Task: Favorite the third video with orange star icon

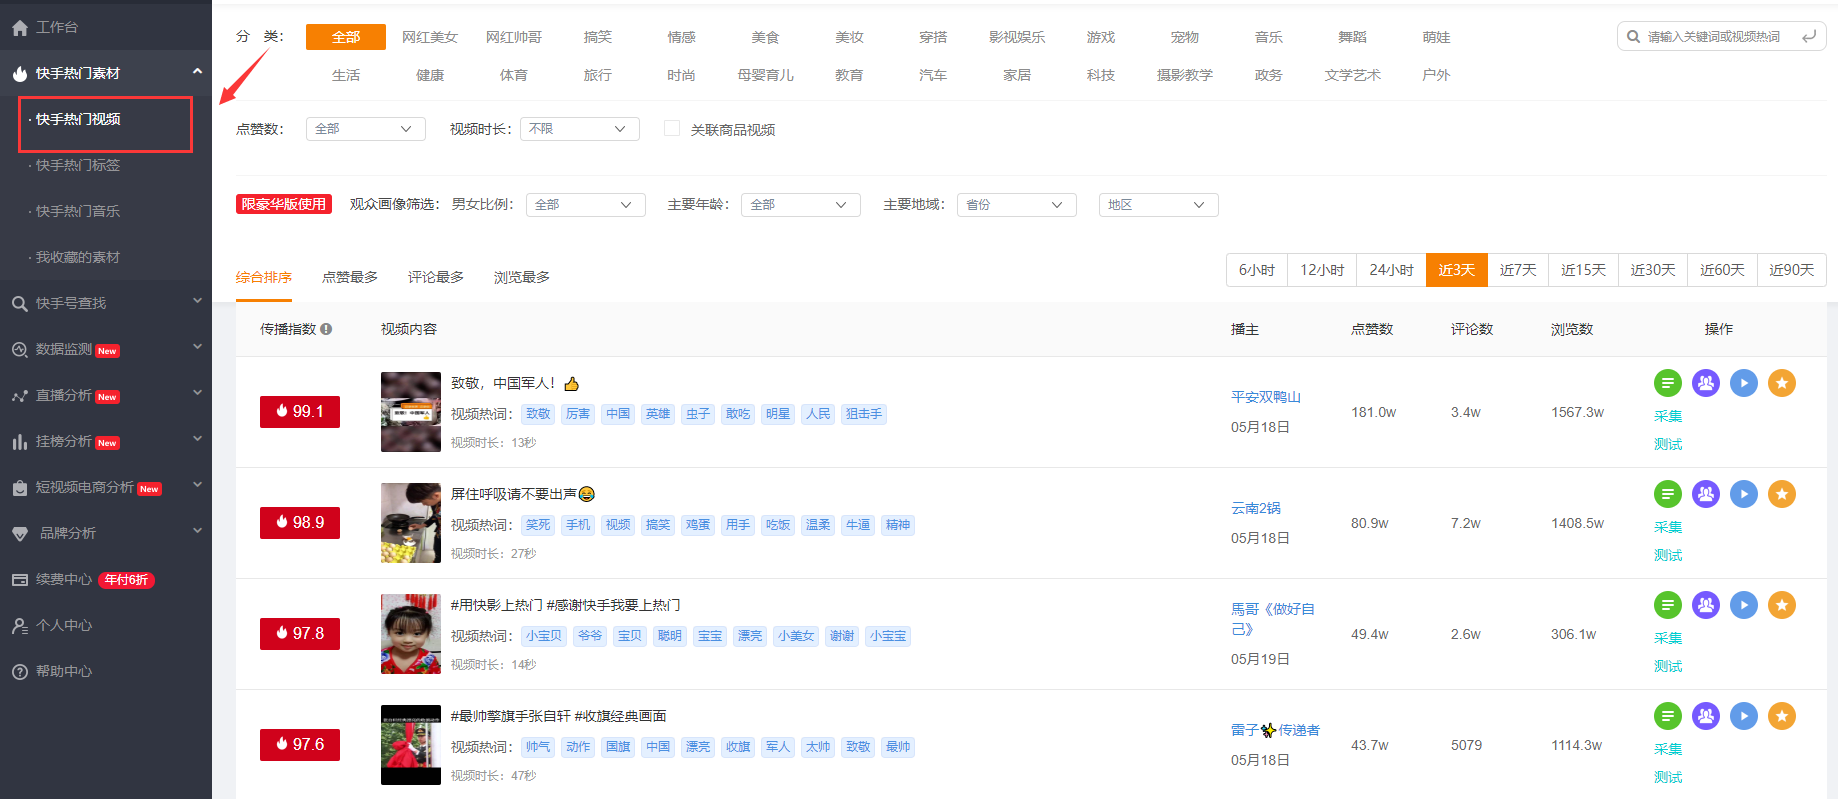Action: (x=1781, y=605)
